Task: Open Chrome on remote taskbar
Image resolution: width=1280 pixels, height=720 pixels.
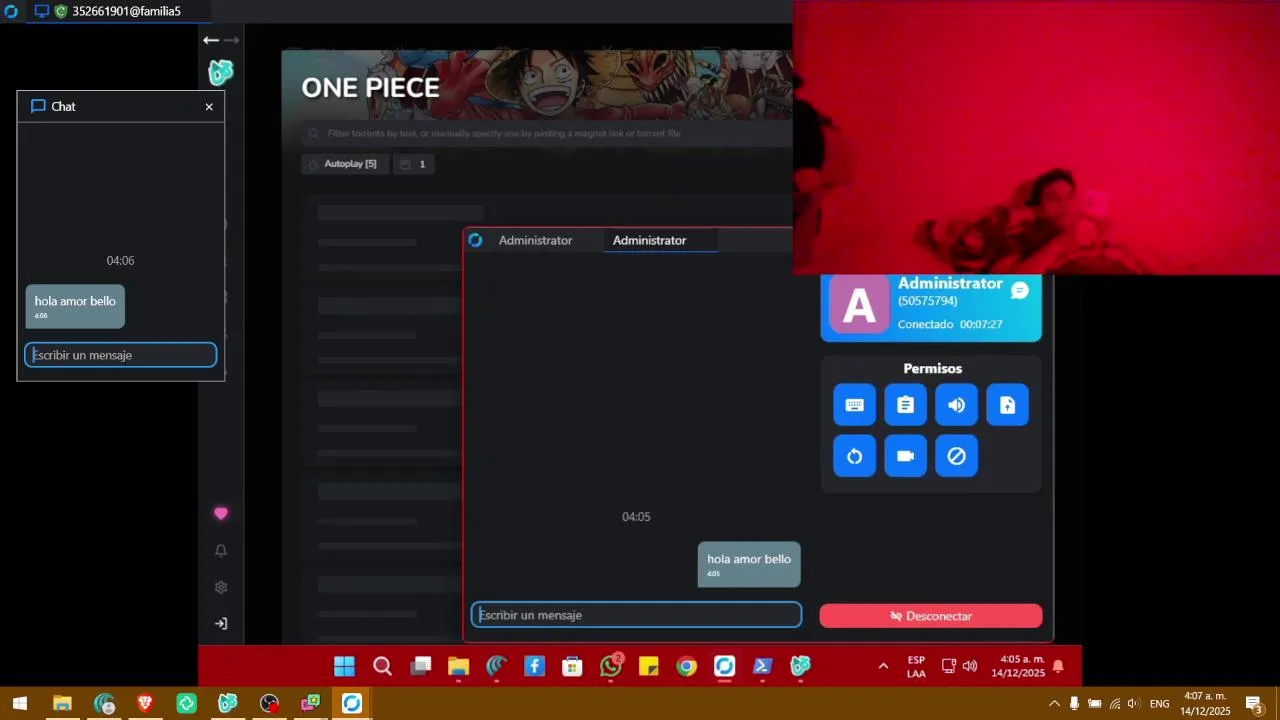Action: (x=686, y=666)
